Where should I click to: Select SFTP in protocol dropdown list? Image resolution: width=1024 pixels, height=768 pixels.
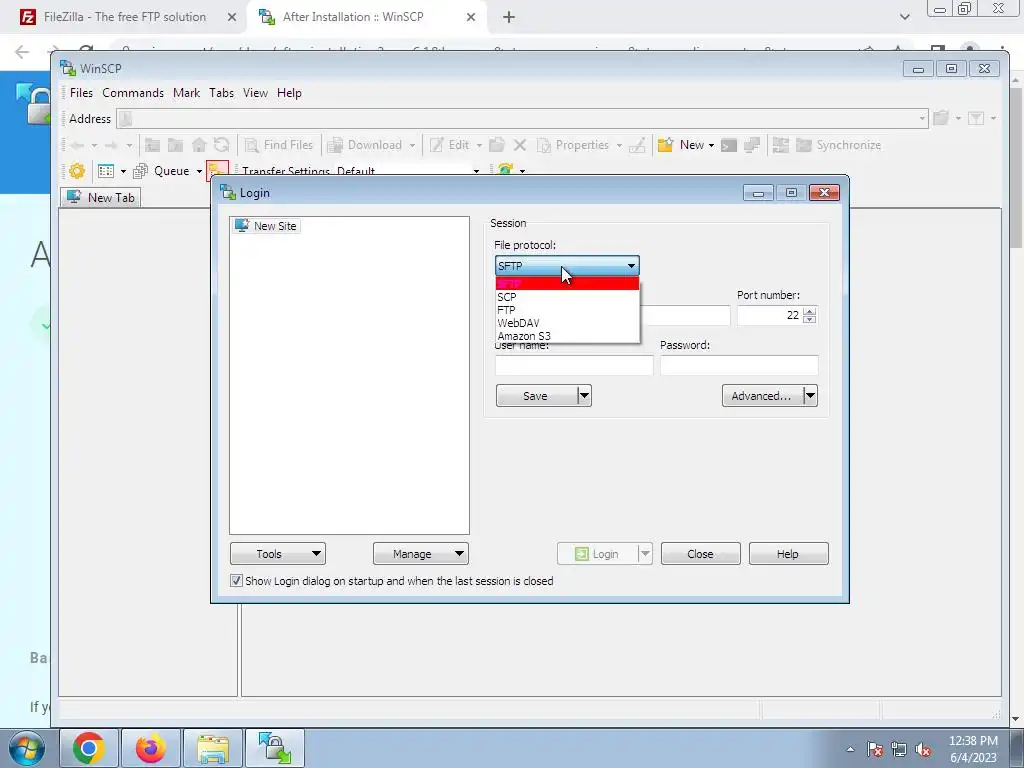(567, 283)
